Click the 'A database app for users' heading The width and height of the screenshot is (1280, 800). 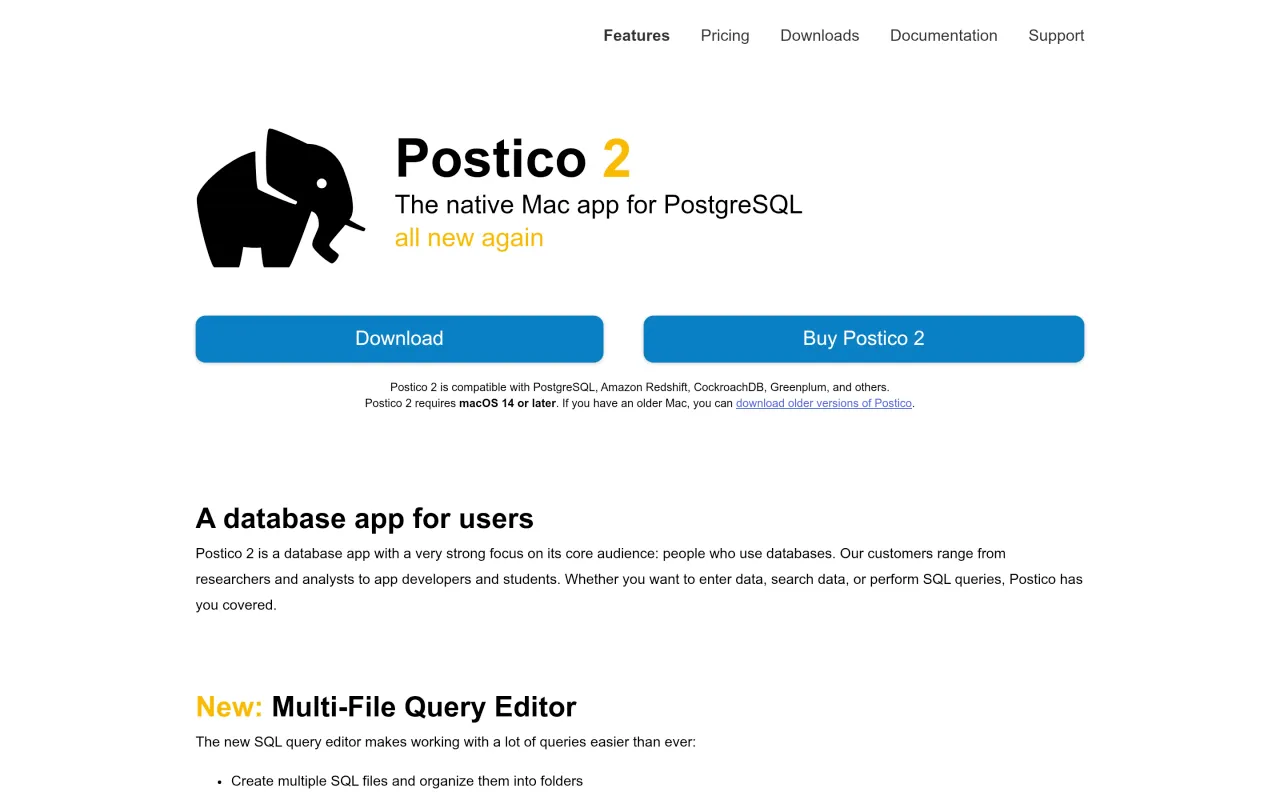coord(365,518)
